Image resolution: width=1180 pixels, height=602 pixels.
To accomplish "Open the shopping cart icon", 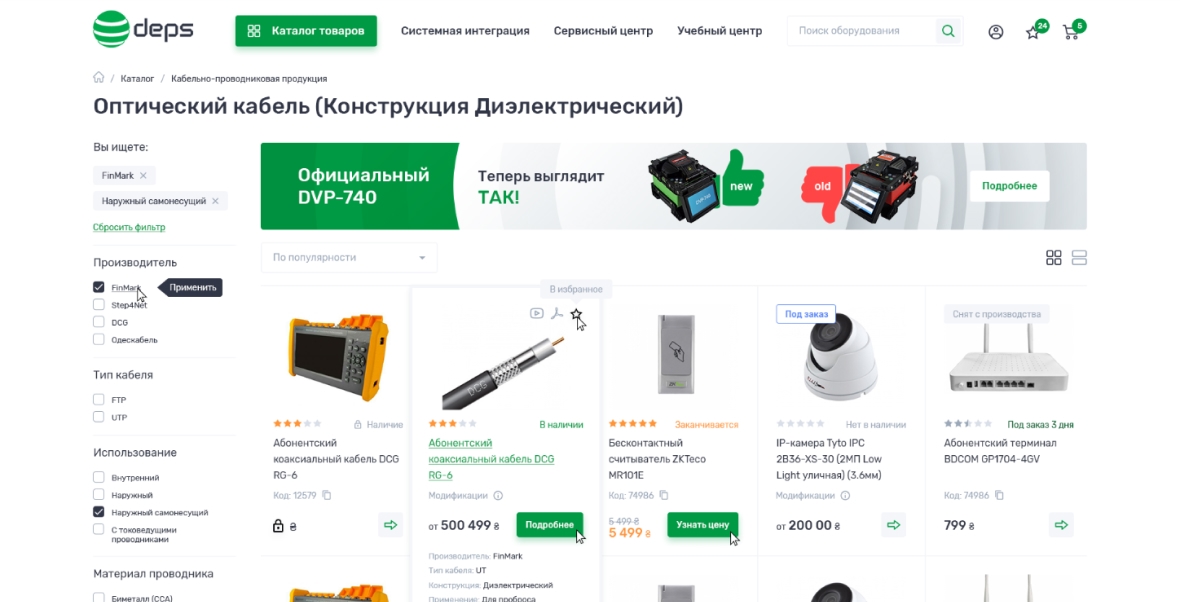I will pyautogui.click(x=1070, y=32).
